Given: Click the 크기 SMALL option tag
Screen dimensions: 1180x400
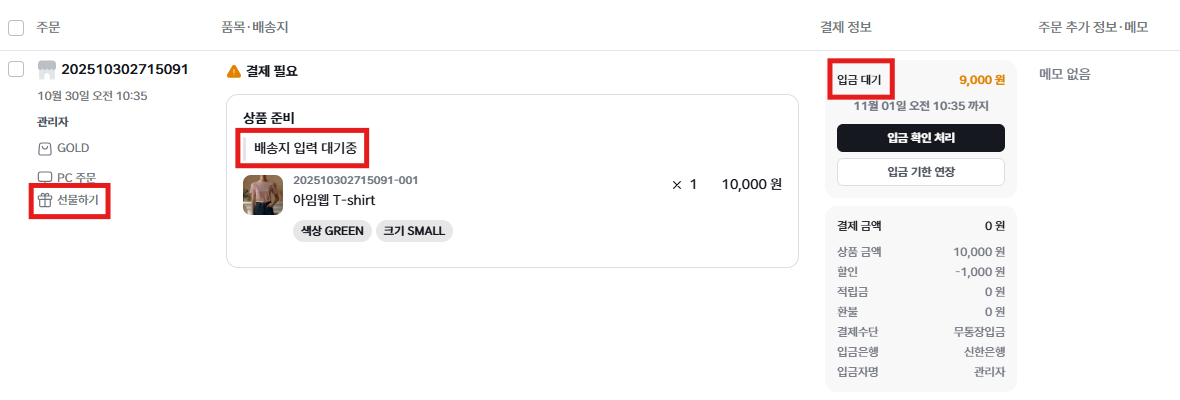Looking at the screenshot, I should (414, 231).
